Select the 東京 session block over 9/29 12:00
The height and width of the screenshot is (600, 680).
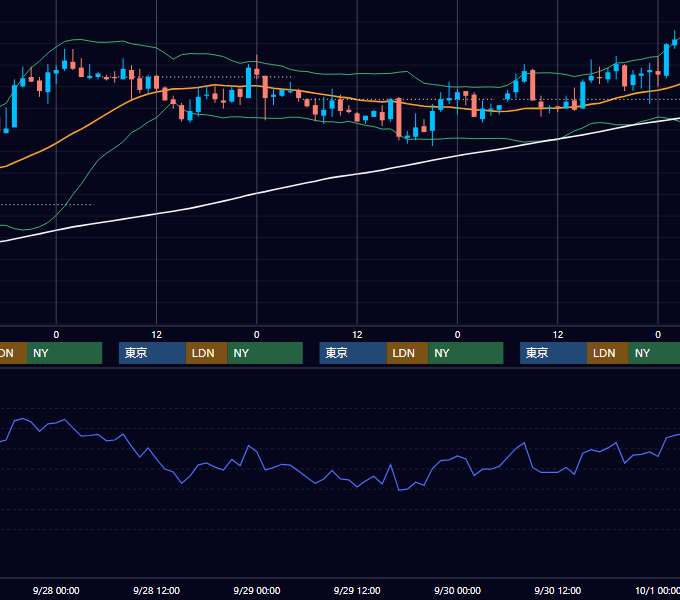(353, 353)
